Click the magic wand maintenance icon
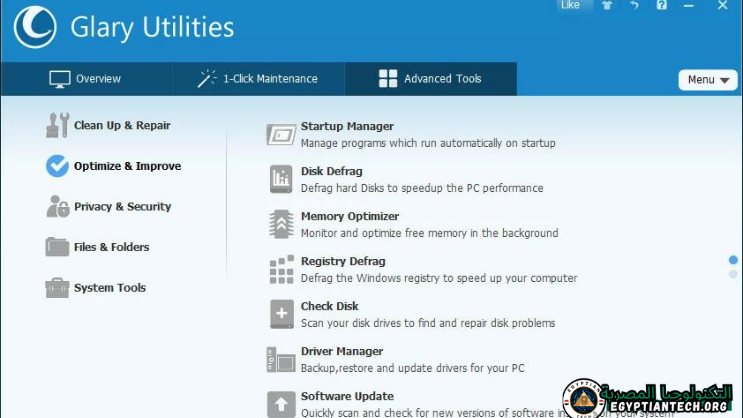743x418 pixels. tap(207, 79)
